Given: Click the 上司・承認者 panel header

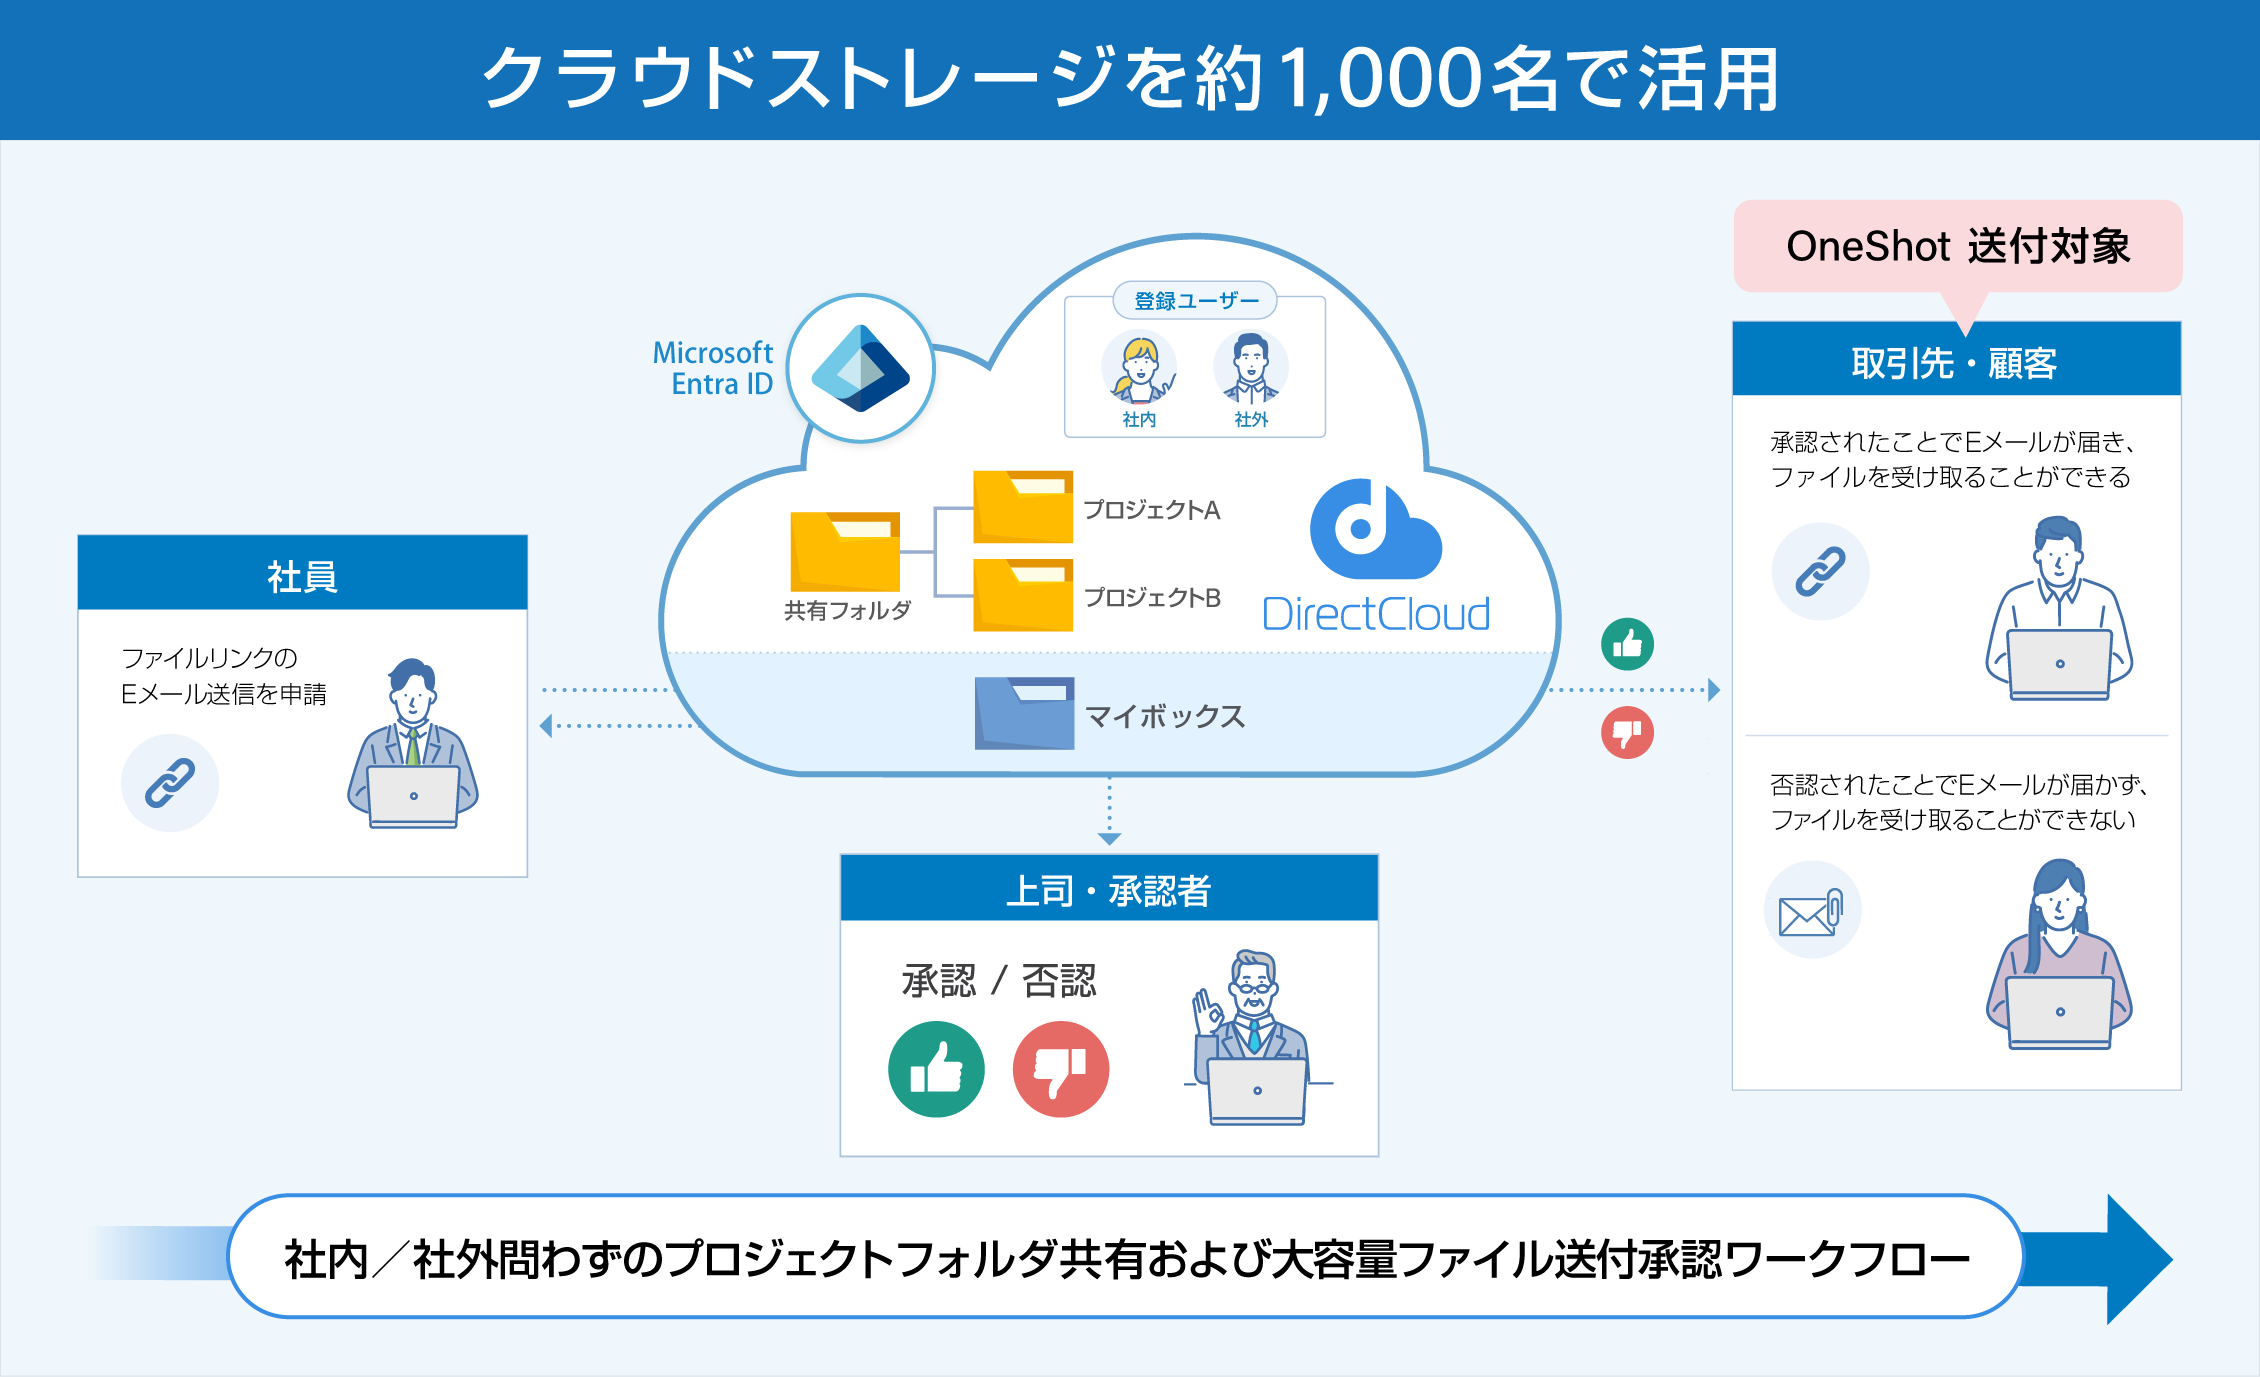Looking at the screenshot, I should point(1109,889).
